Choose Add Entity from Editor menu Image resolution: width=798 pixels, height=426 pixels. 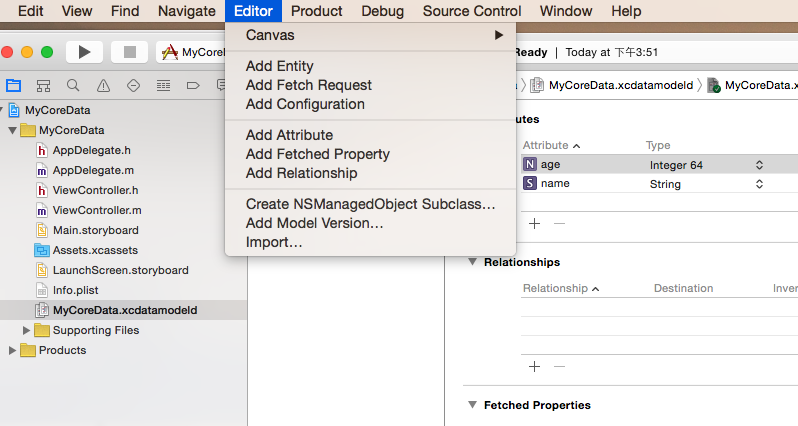point(279,66)
